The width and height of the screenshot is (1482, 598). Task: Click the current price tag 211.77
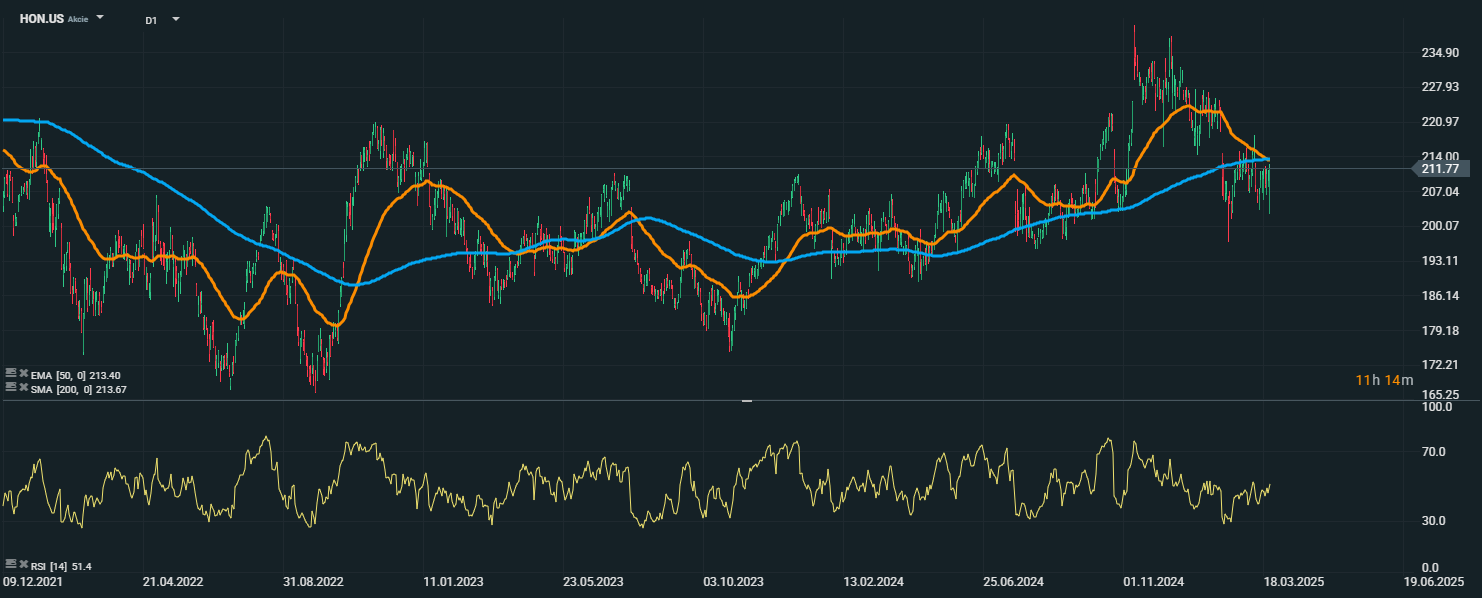pos(1441,169)
